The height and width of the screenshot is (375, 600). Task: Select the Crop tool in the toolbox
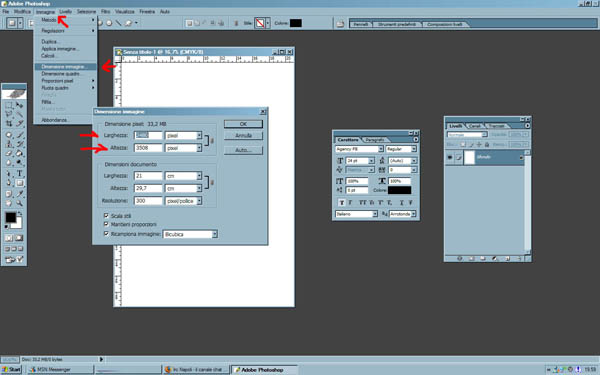9,124
